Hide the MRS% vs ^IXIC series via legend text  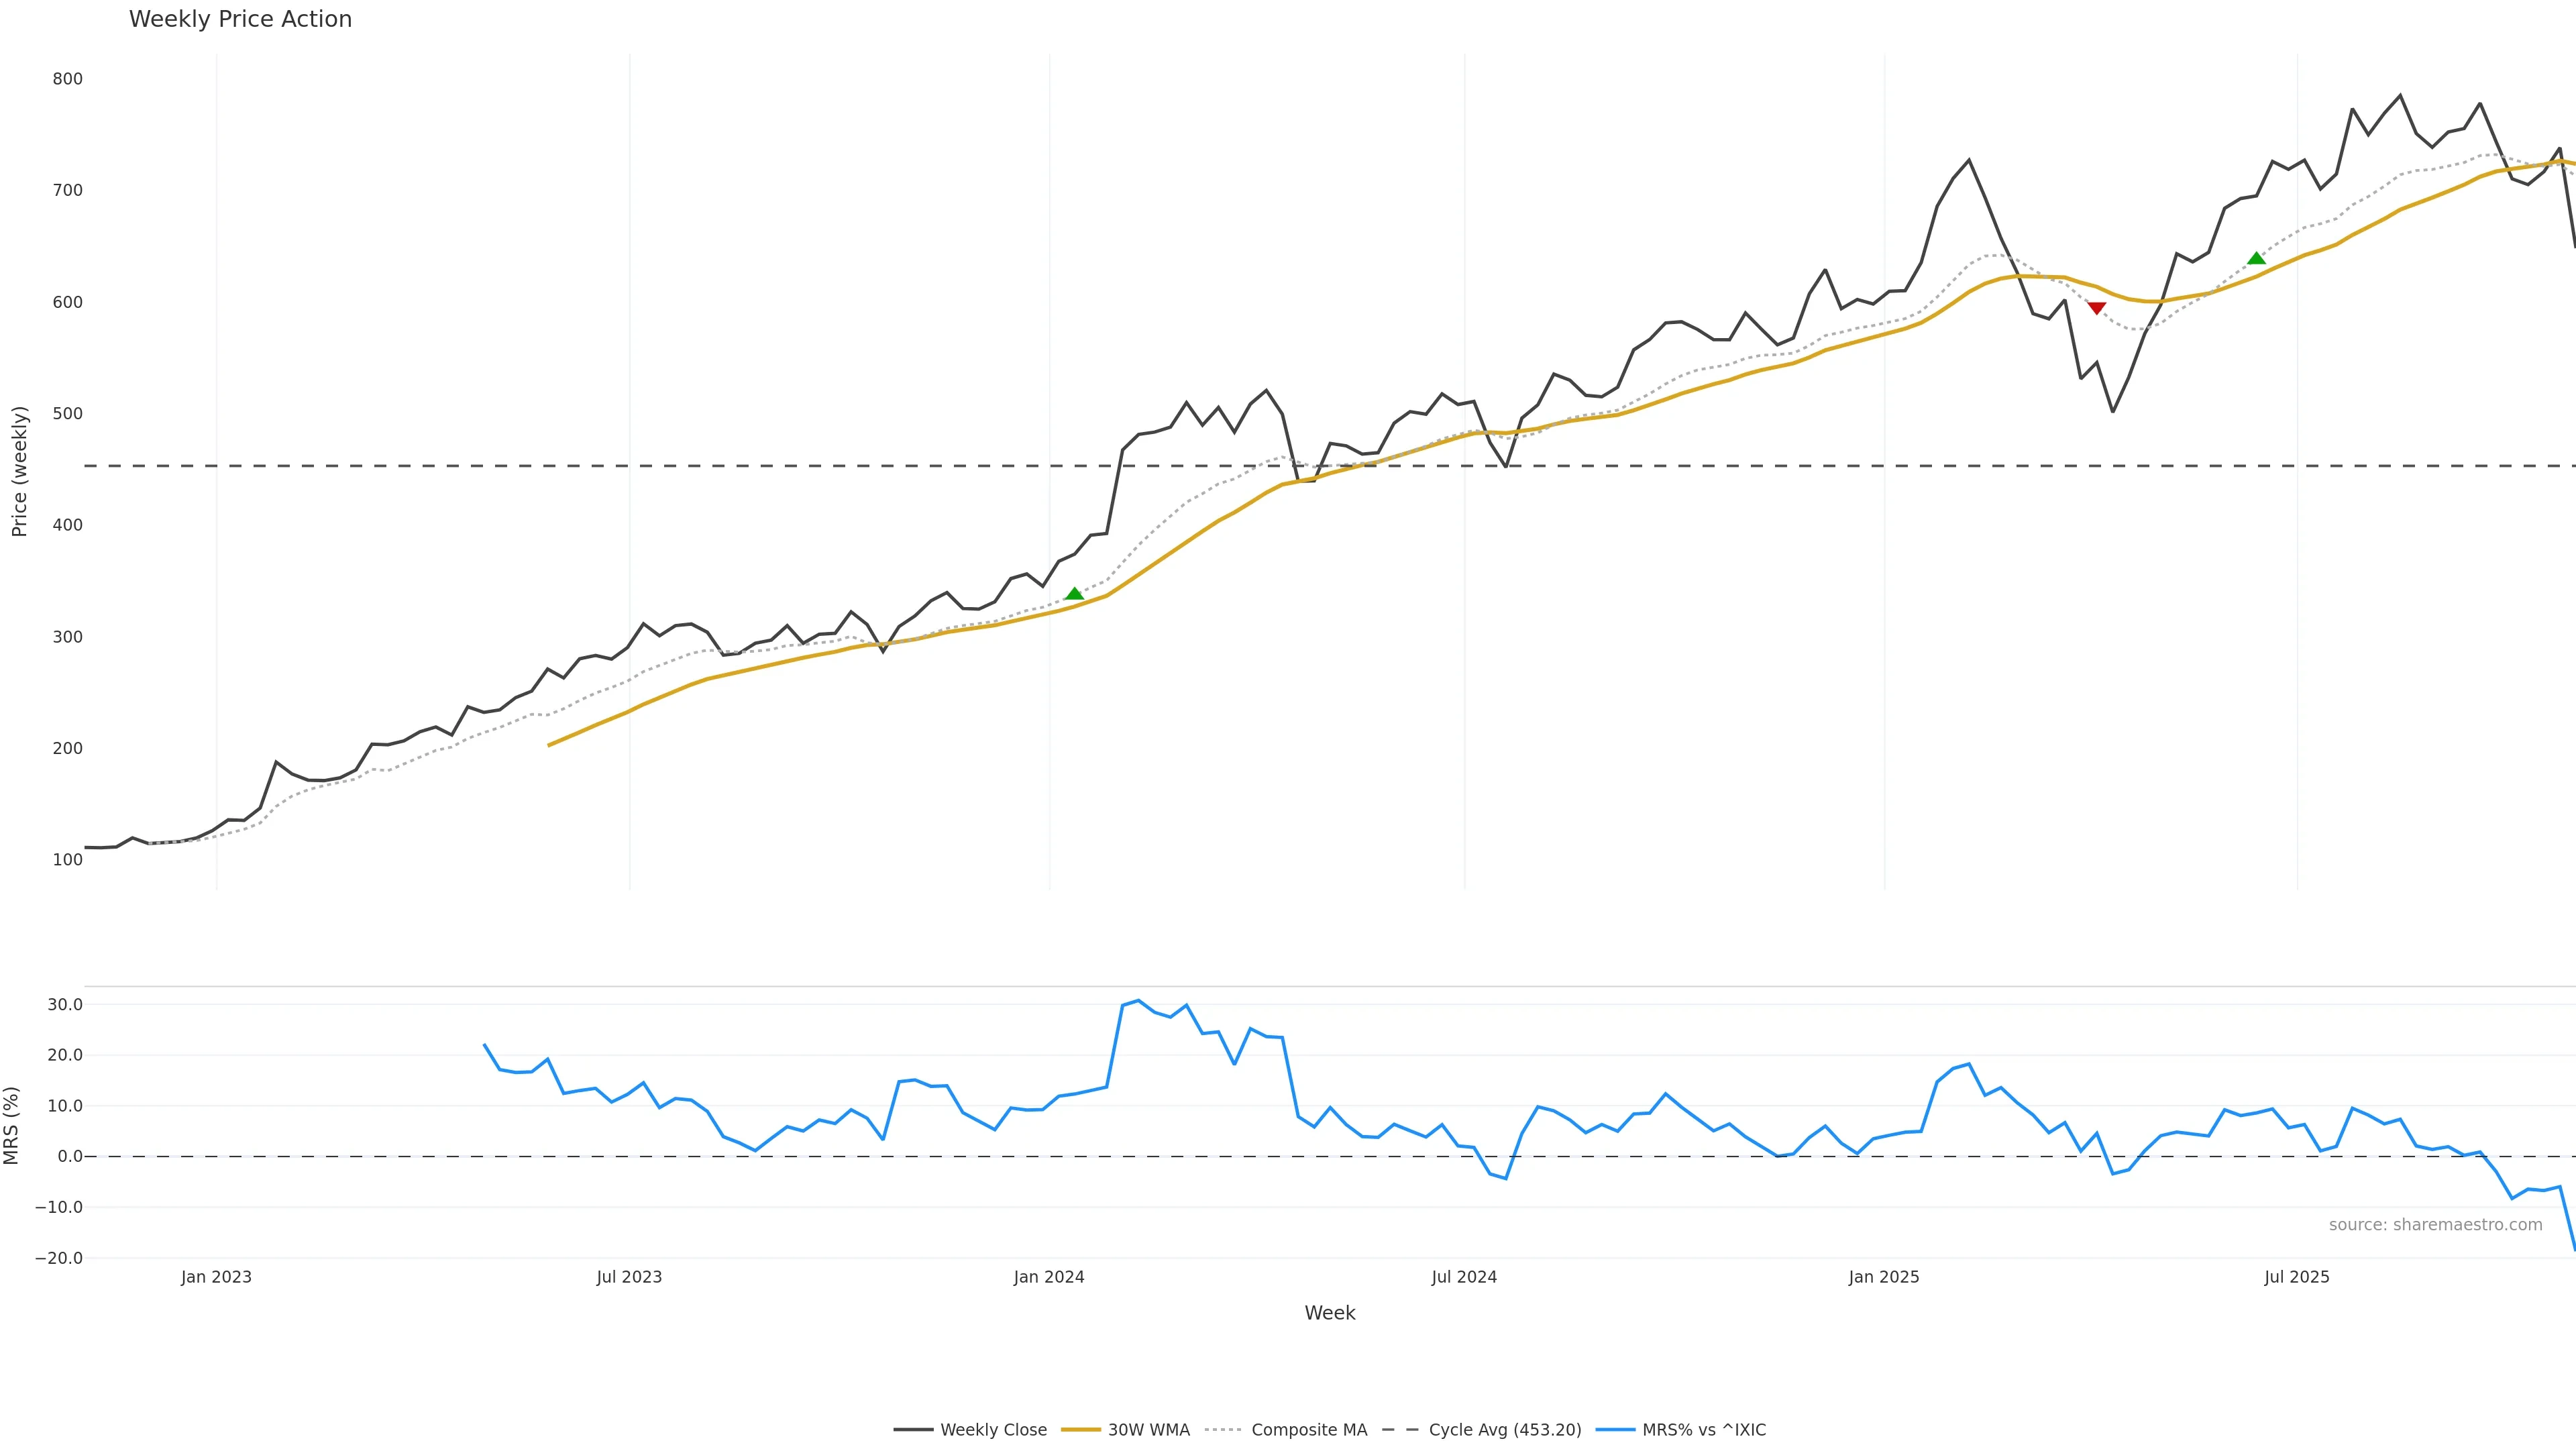click(x=1703, y=1430)
